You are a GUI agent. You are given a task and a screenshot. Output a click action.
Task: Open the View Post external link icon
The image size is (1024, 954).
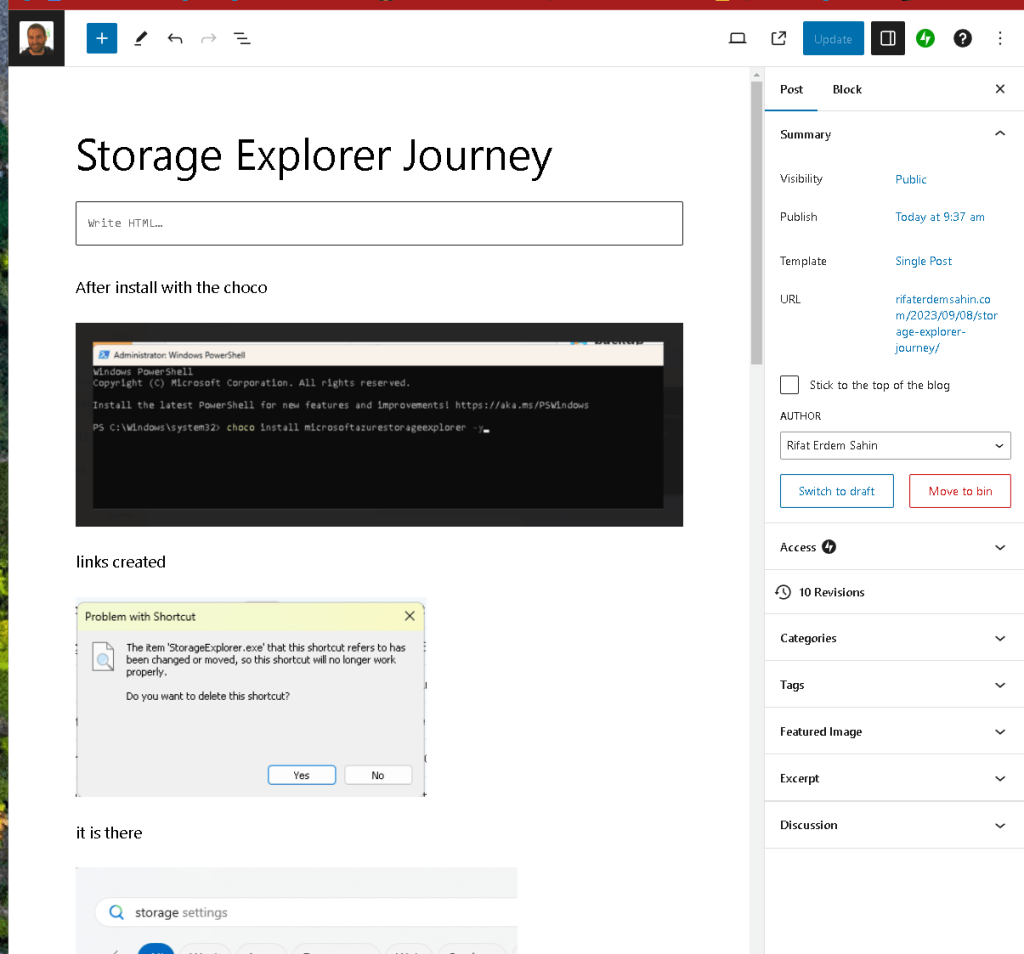point(778,39)
